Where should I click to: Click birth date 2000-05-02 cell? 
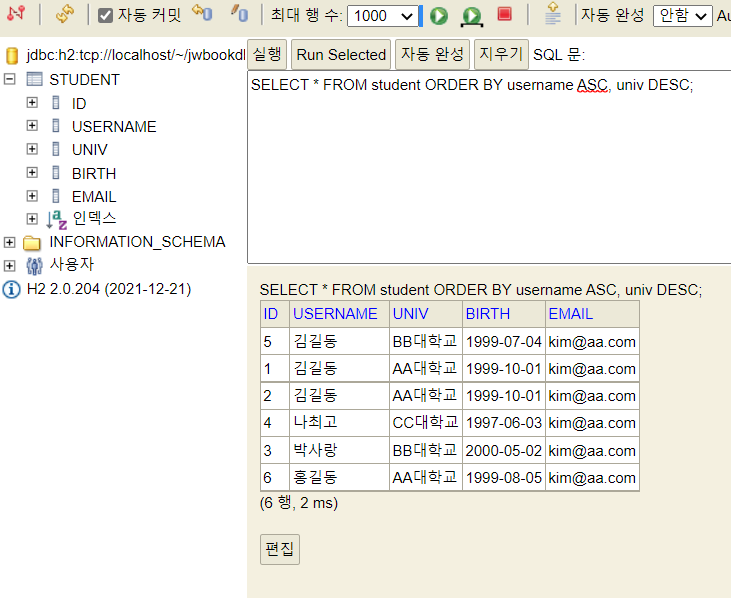pyautogui.click(x=503, y=450)
